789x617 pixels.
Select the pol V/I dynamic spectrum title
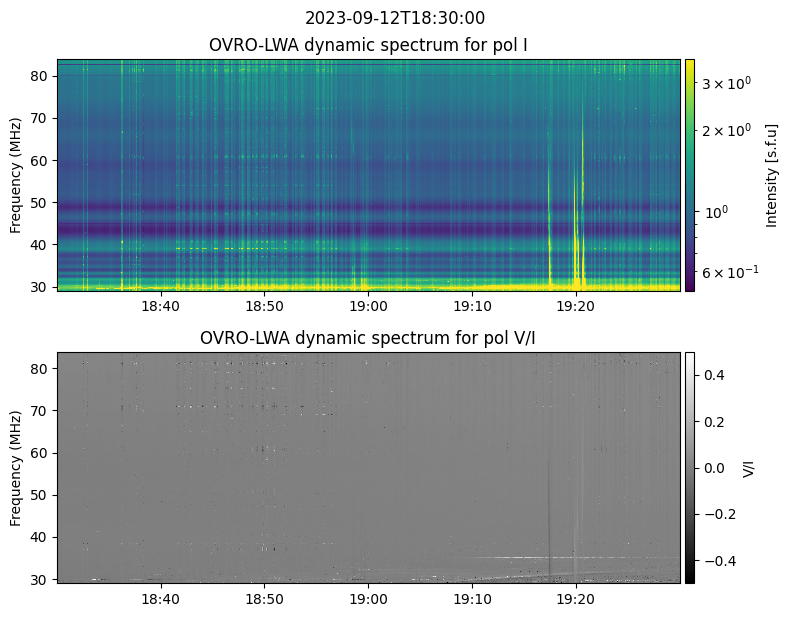point(368,338)
